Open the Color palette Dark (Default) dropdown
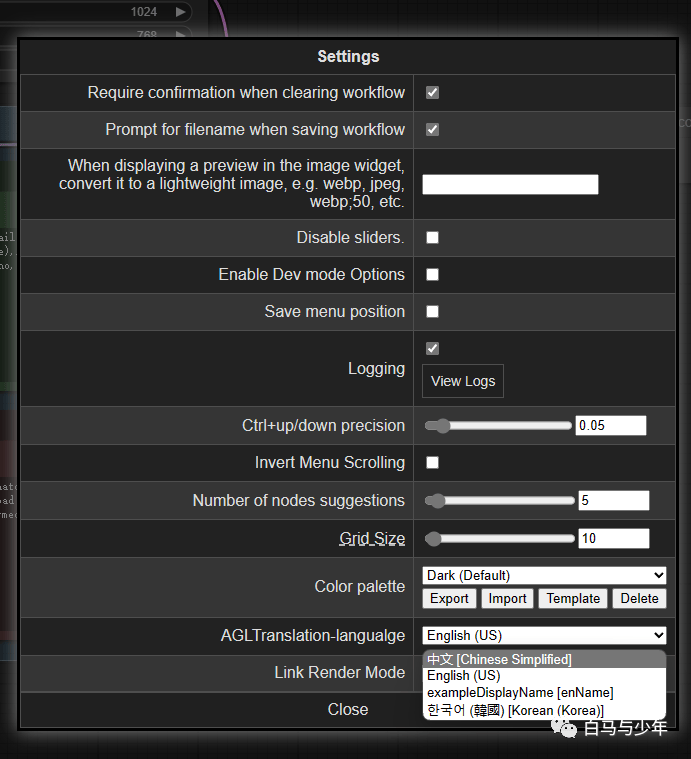This screenshot has width=691, height=759. (544, 576)
